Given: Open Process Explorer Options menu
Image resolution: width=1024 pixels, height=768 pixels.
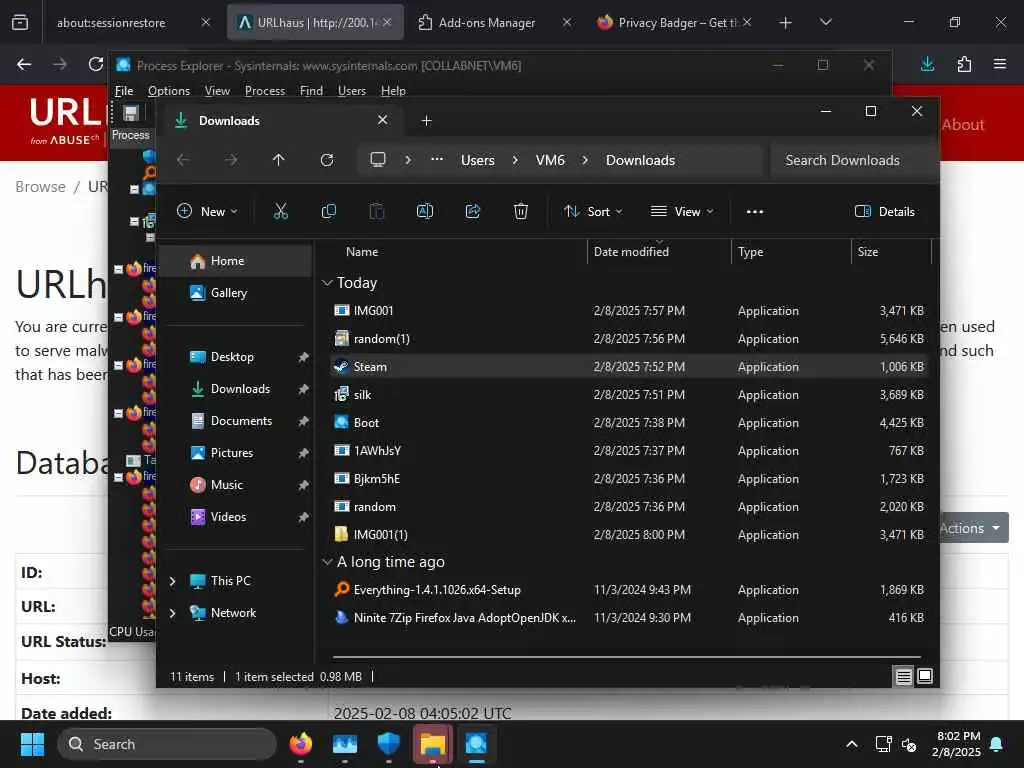Looking at the screenshot, I should tap(168, 91).
